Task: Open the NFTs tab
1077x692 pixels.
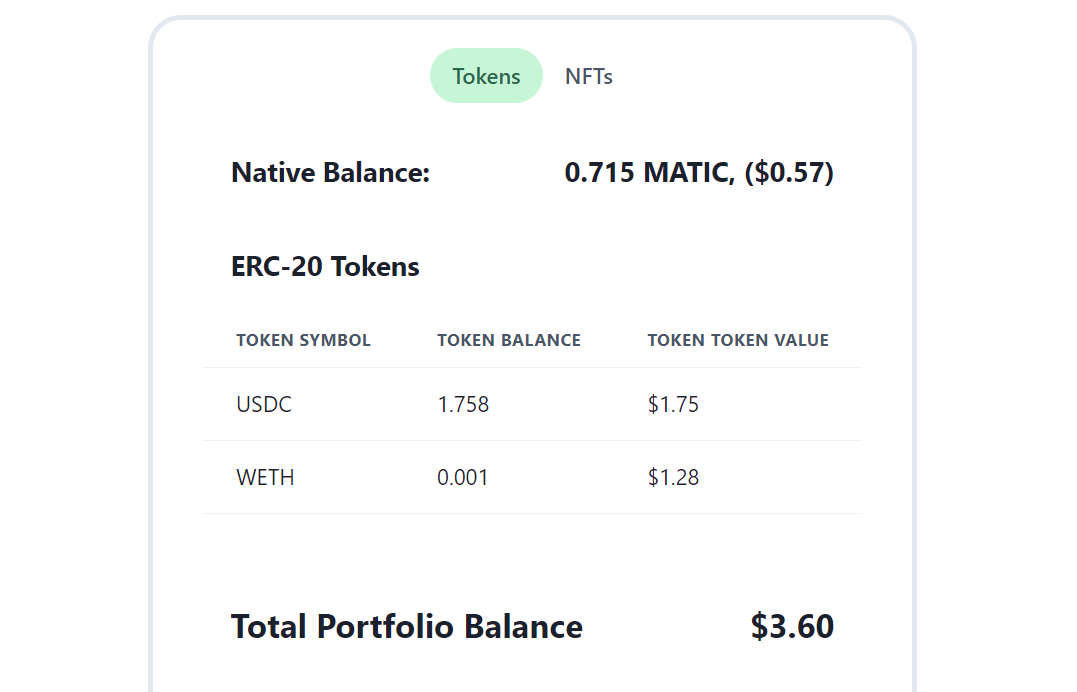Action: click(589, 75)
